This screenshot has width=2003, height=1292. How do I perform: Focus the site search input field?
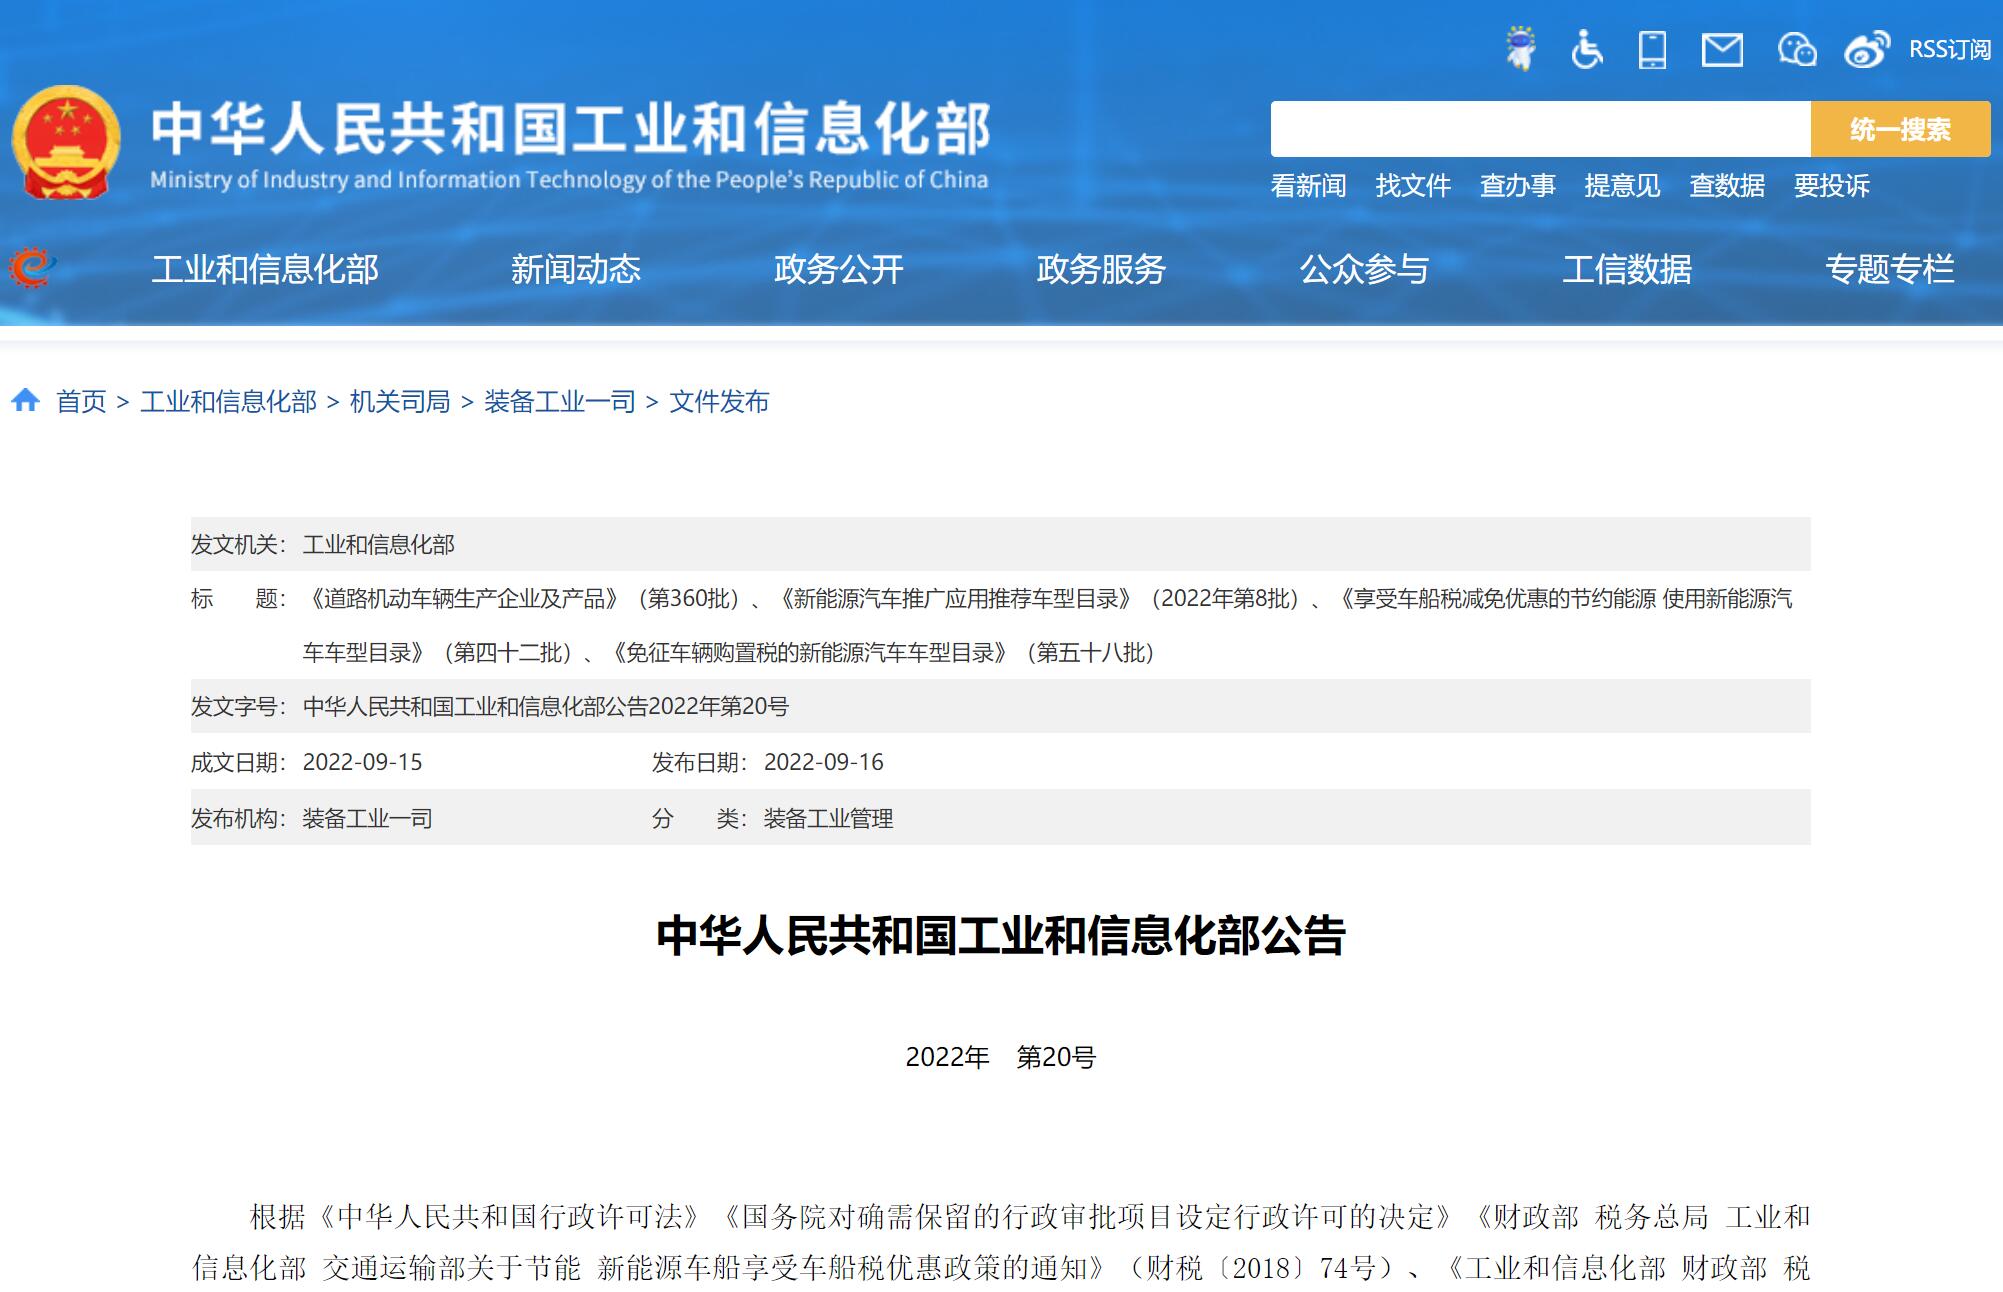tap(1540, 129)
